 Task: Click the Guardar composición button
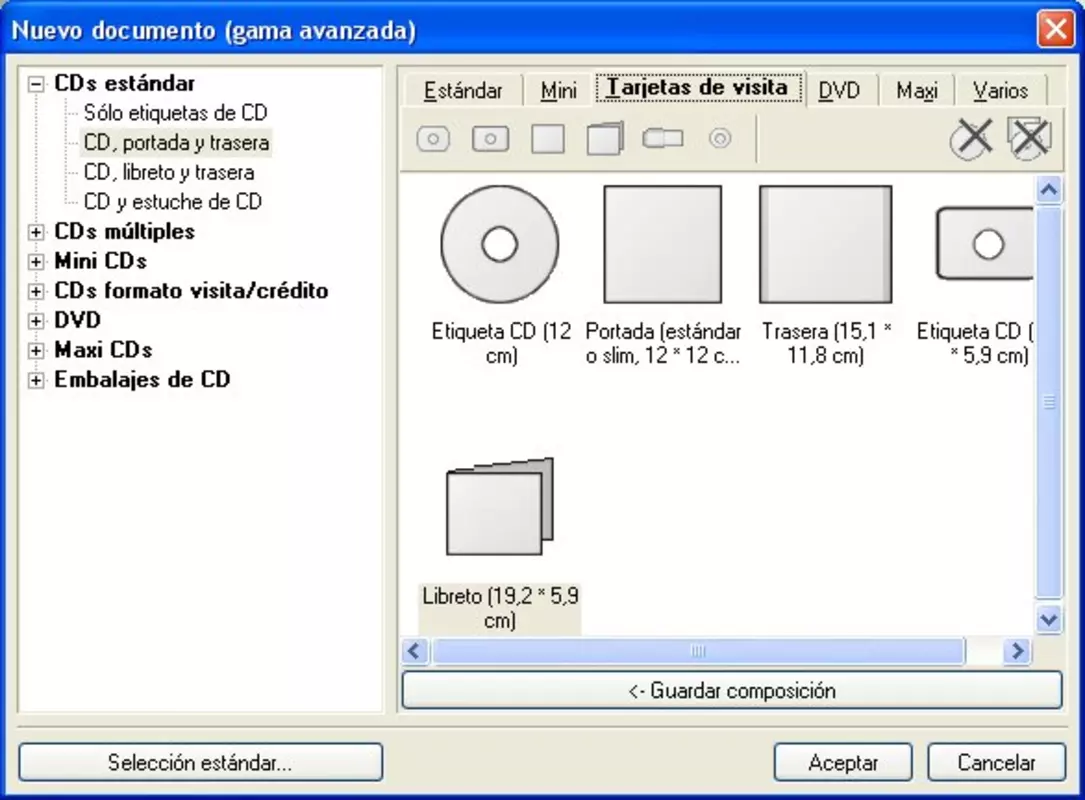tap(731, 691)
